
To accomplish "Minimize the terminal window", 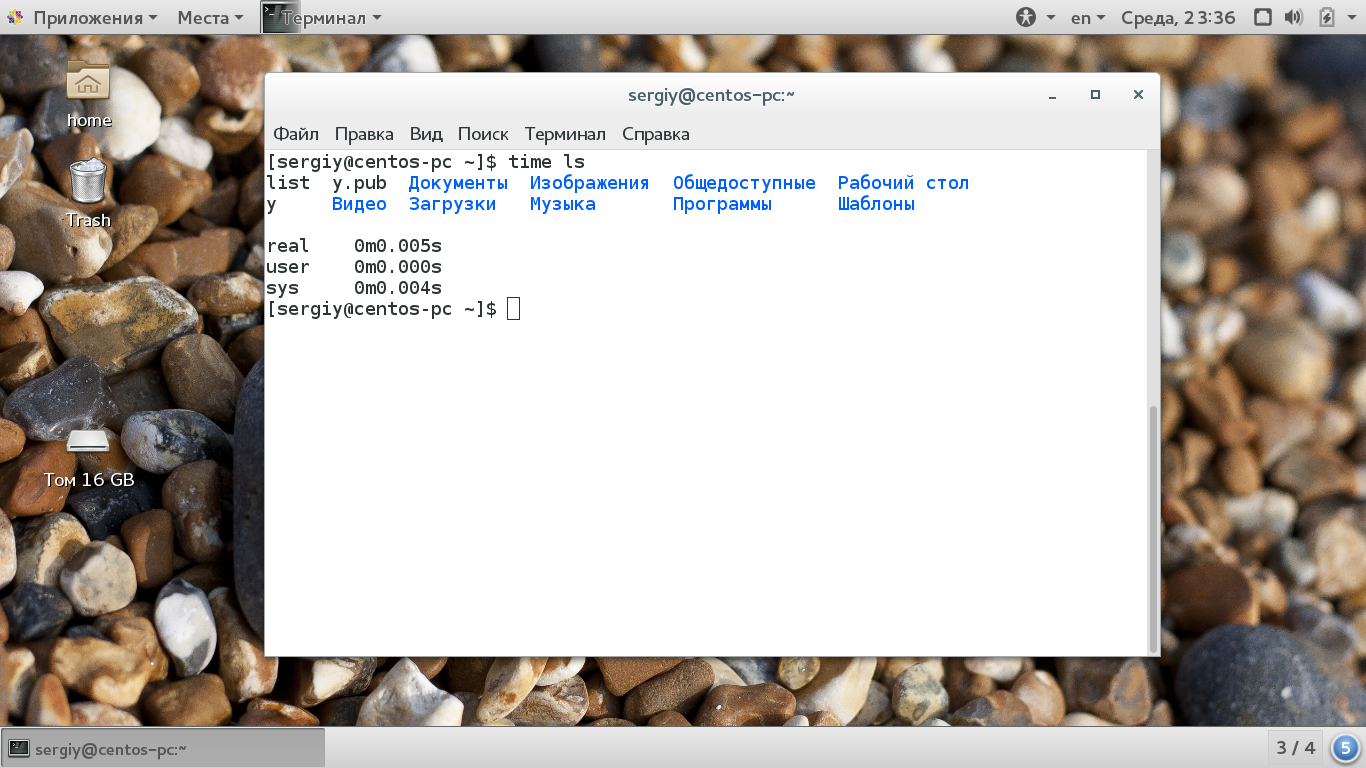I will tap(1053, 95).
